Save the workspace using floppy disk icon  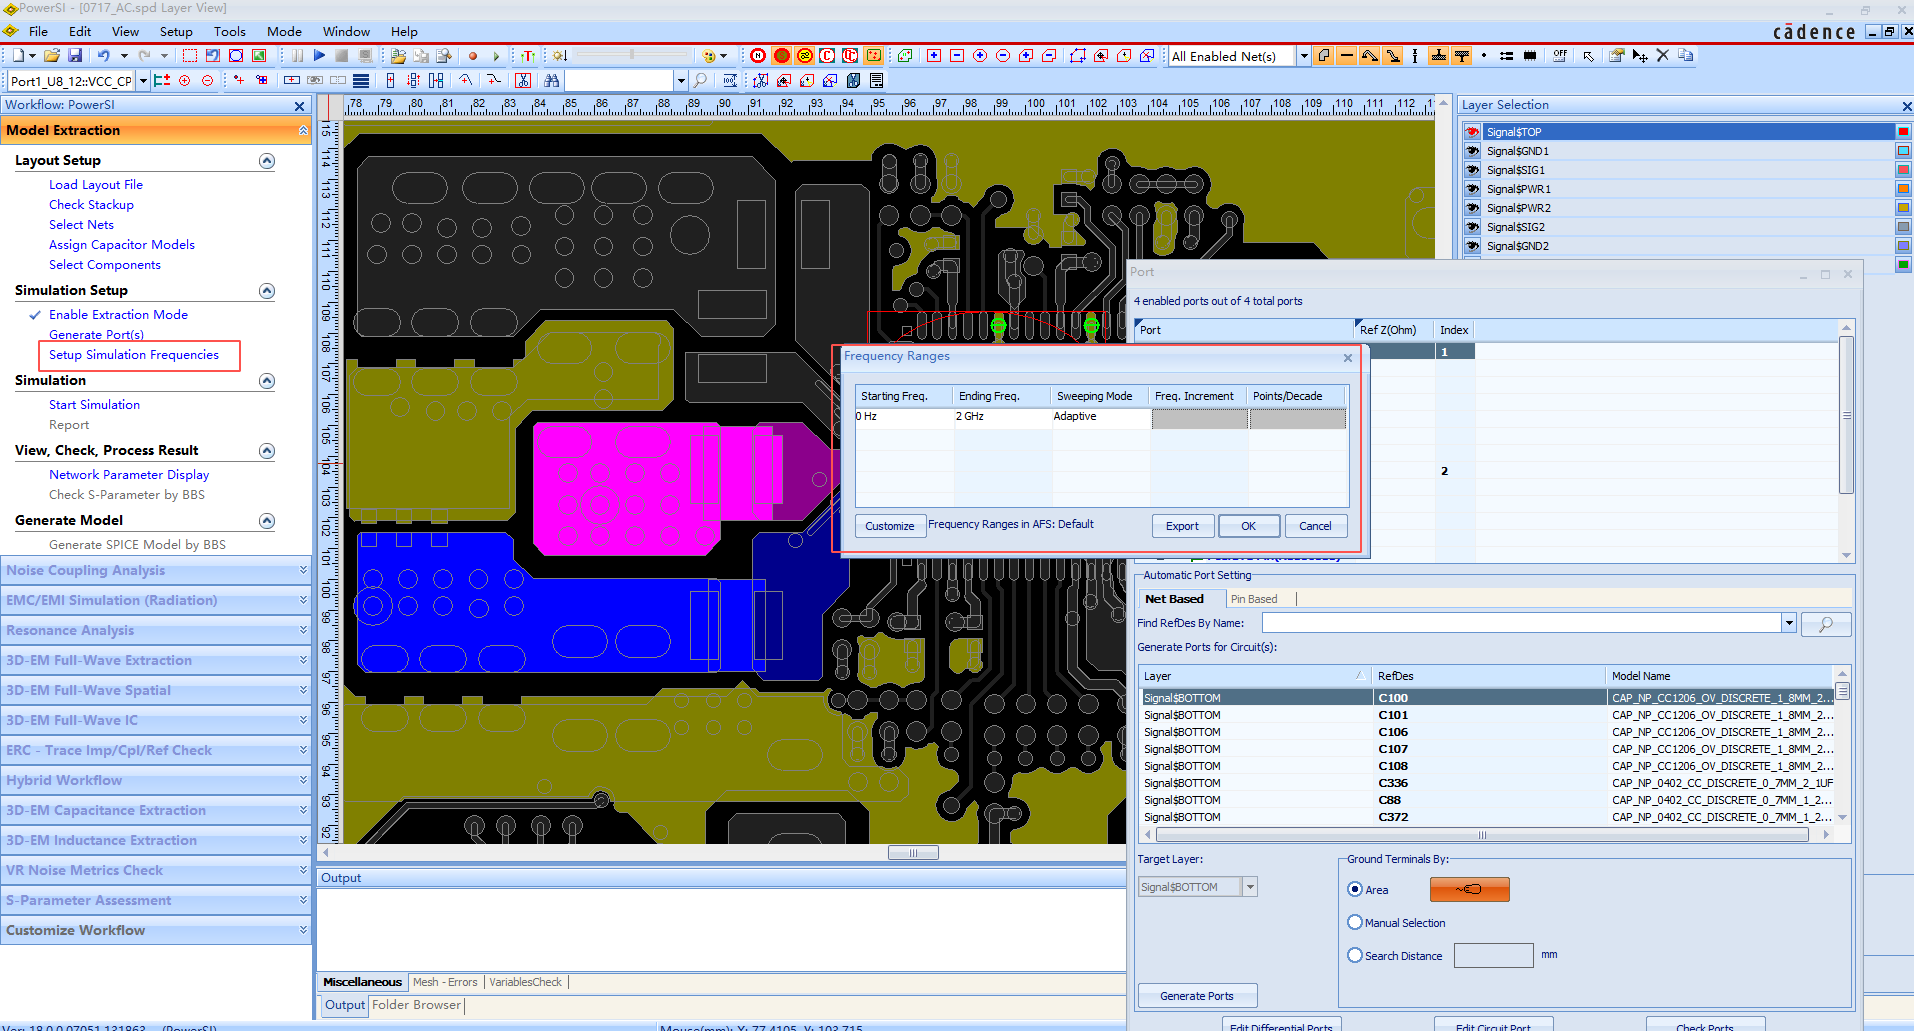(x=75, y=55)
